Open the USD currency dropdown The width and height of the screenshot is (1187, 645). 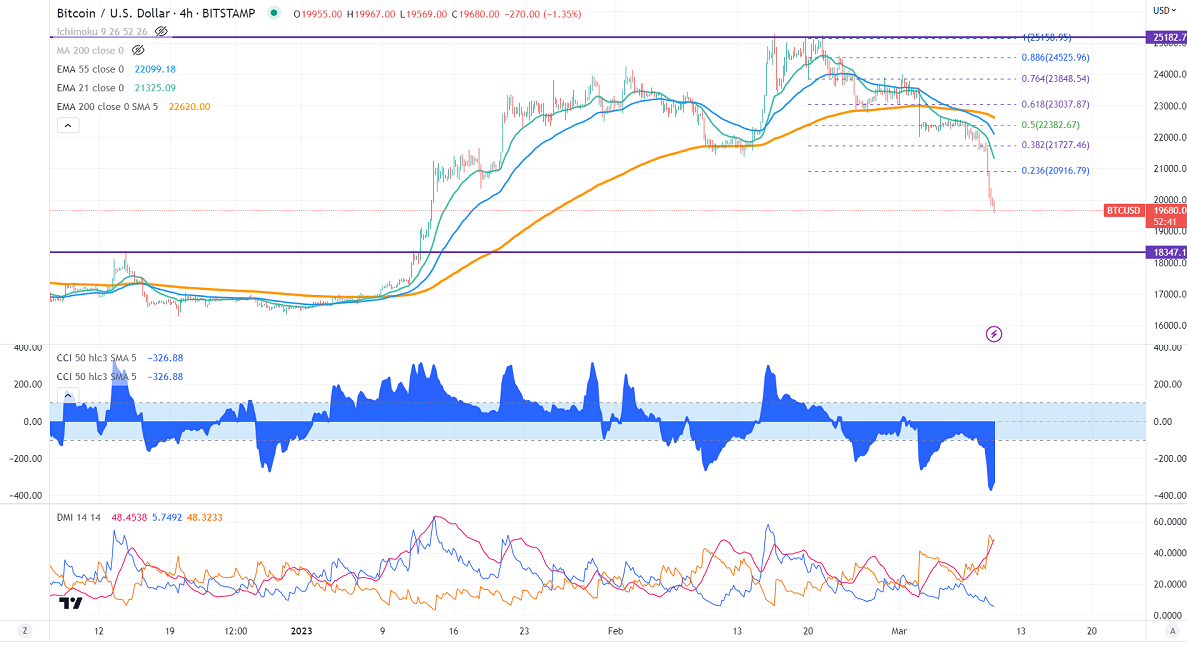(1162, 10)
